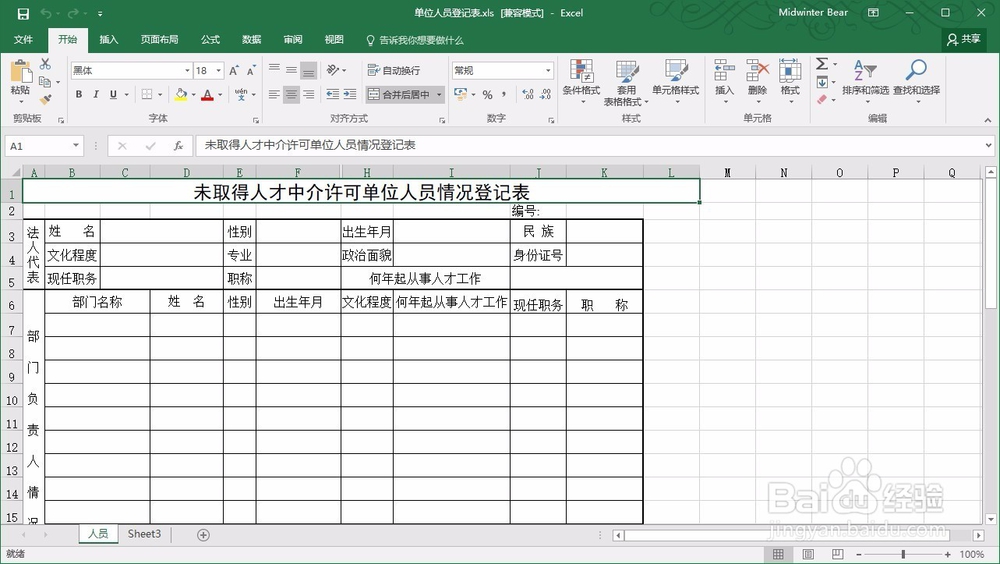Click Tell me what you want (告诉我你想要做什么)
The height and width of the screenshot is (564, 1000).
(x=415, y=40)
